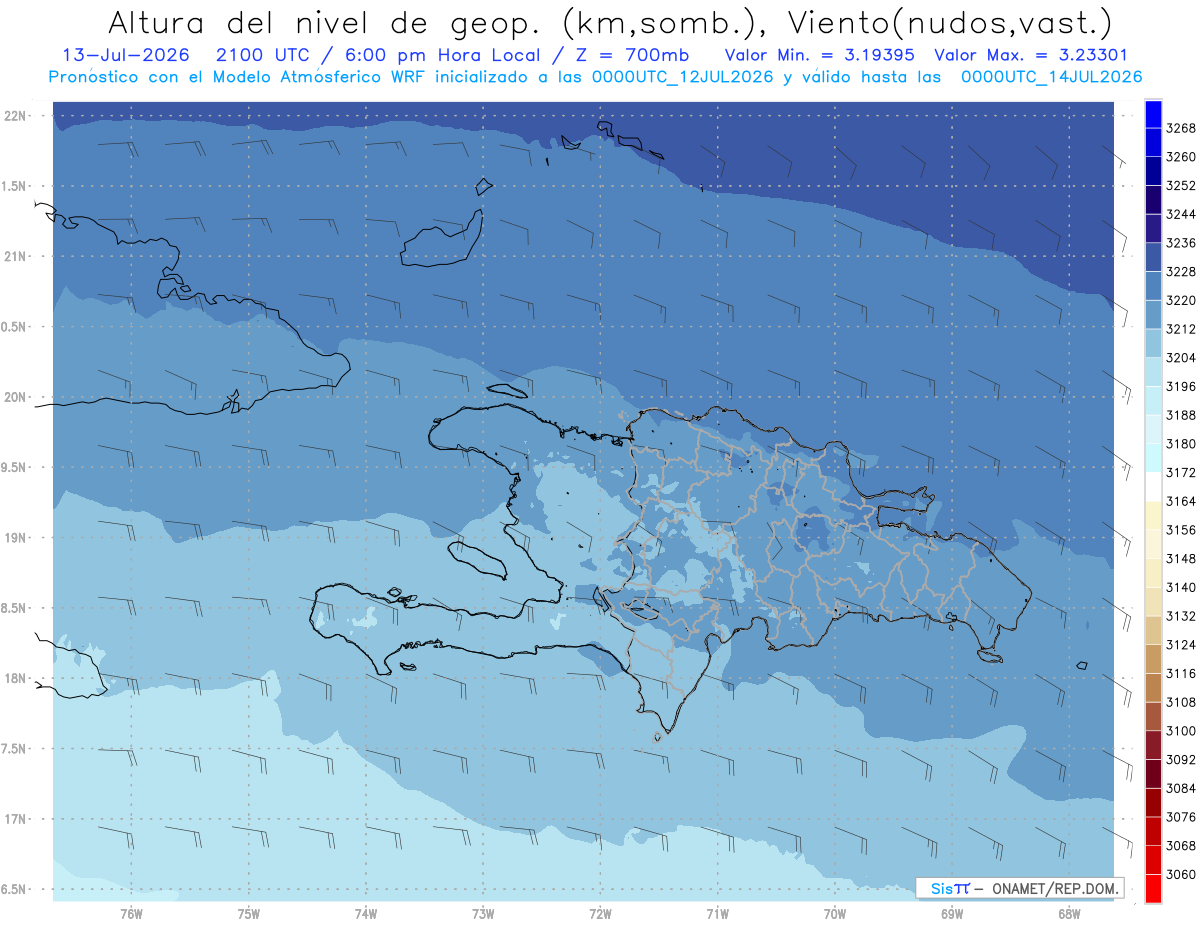Click the '3164' colorbar value
1200x927 pixels.
(1181, 501)
